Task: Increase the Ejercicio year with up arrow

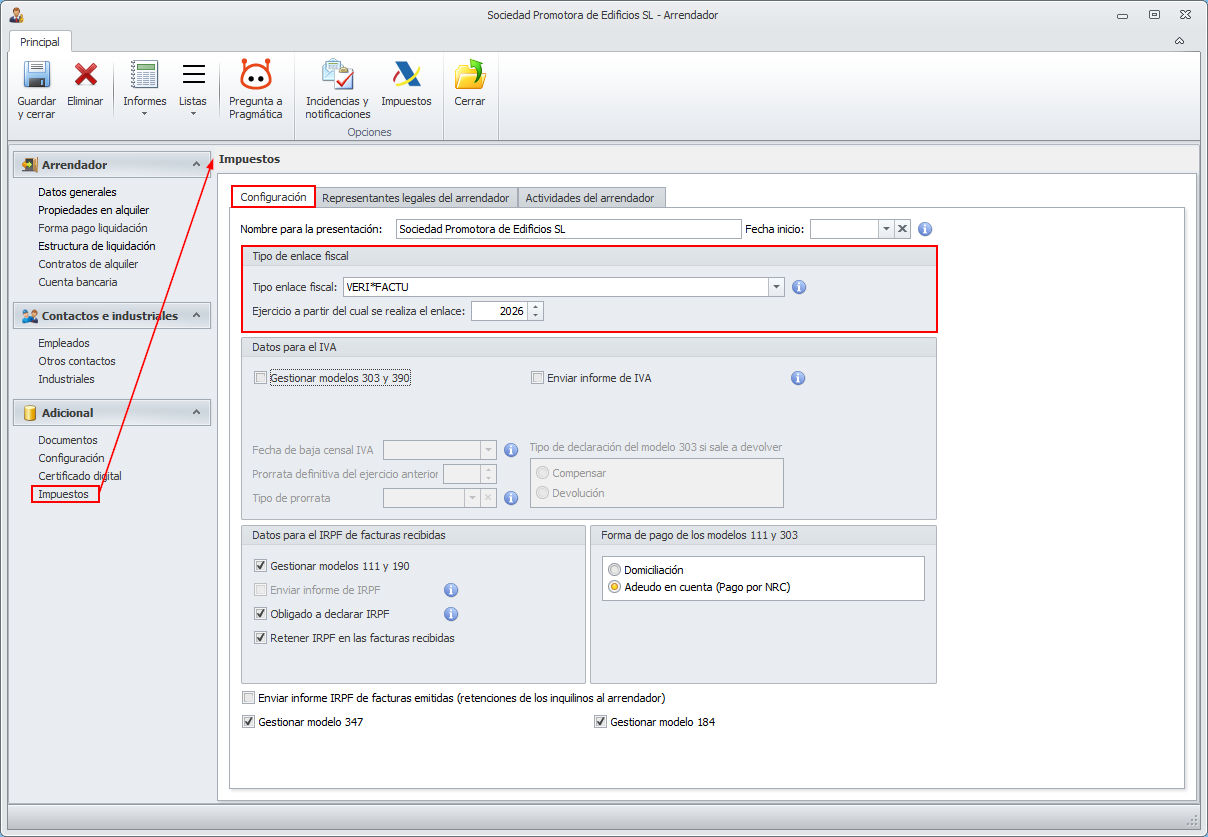Action: (x=536, y=307)
